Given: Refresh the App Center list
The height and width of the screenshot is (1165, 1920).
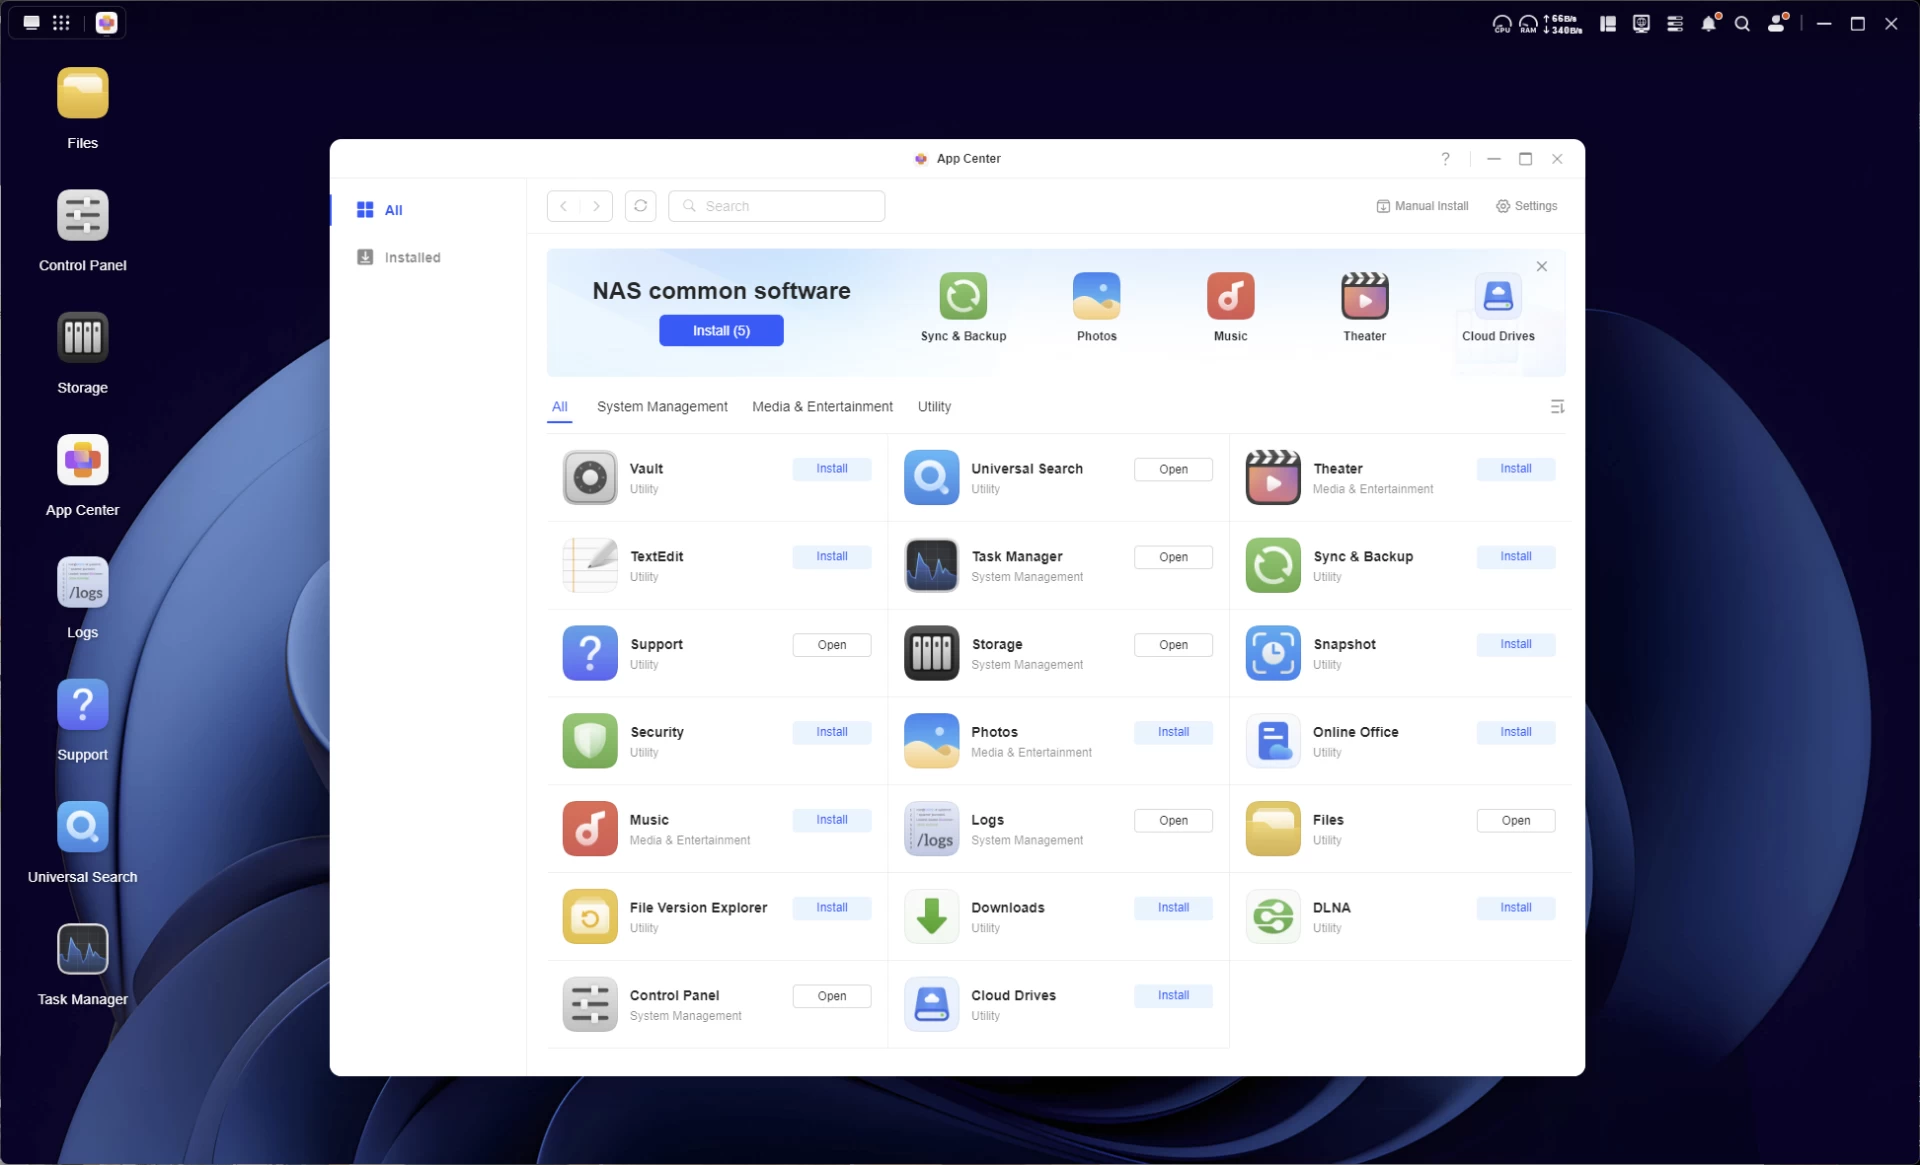Looking at the screenshot, I should (641, 206).
